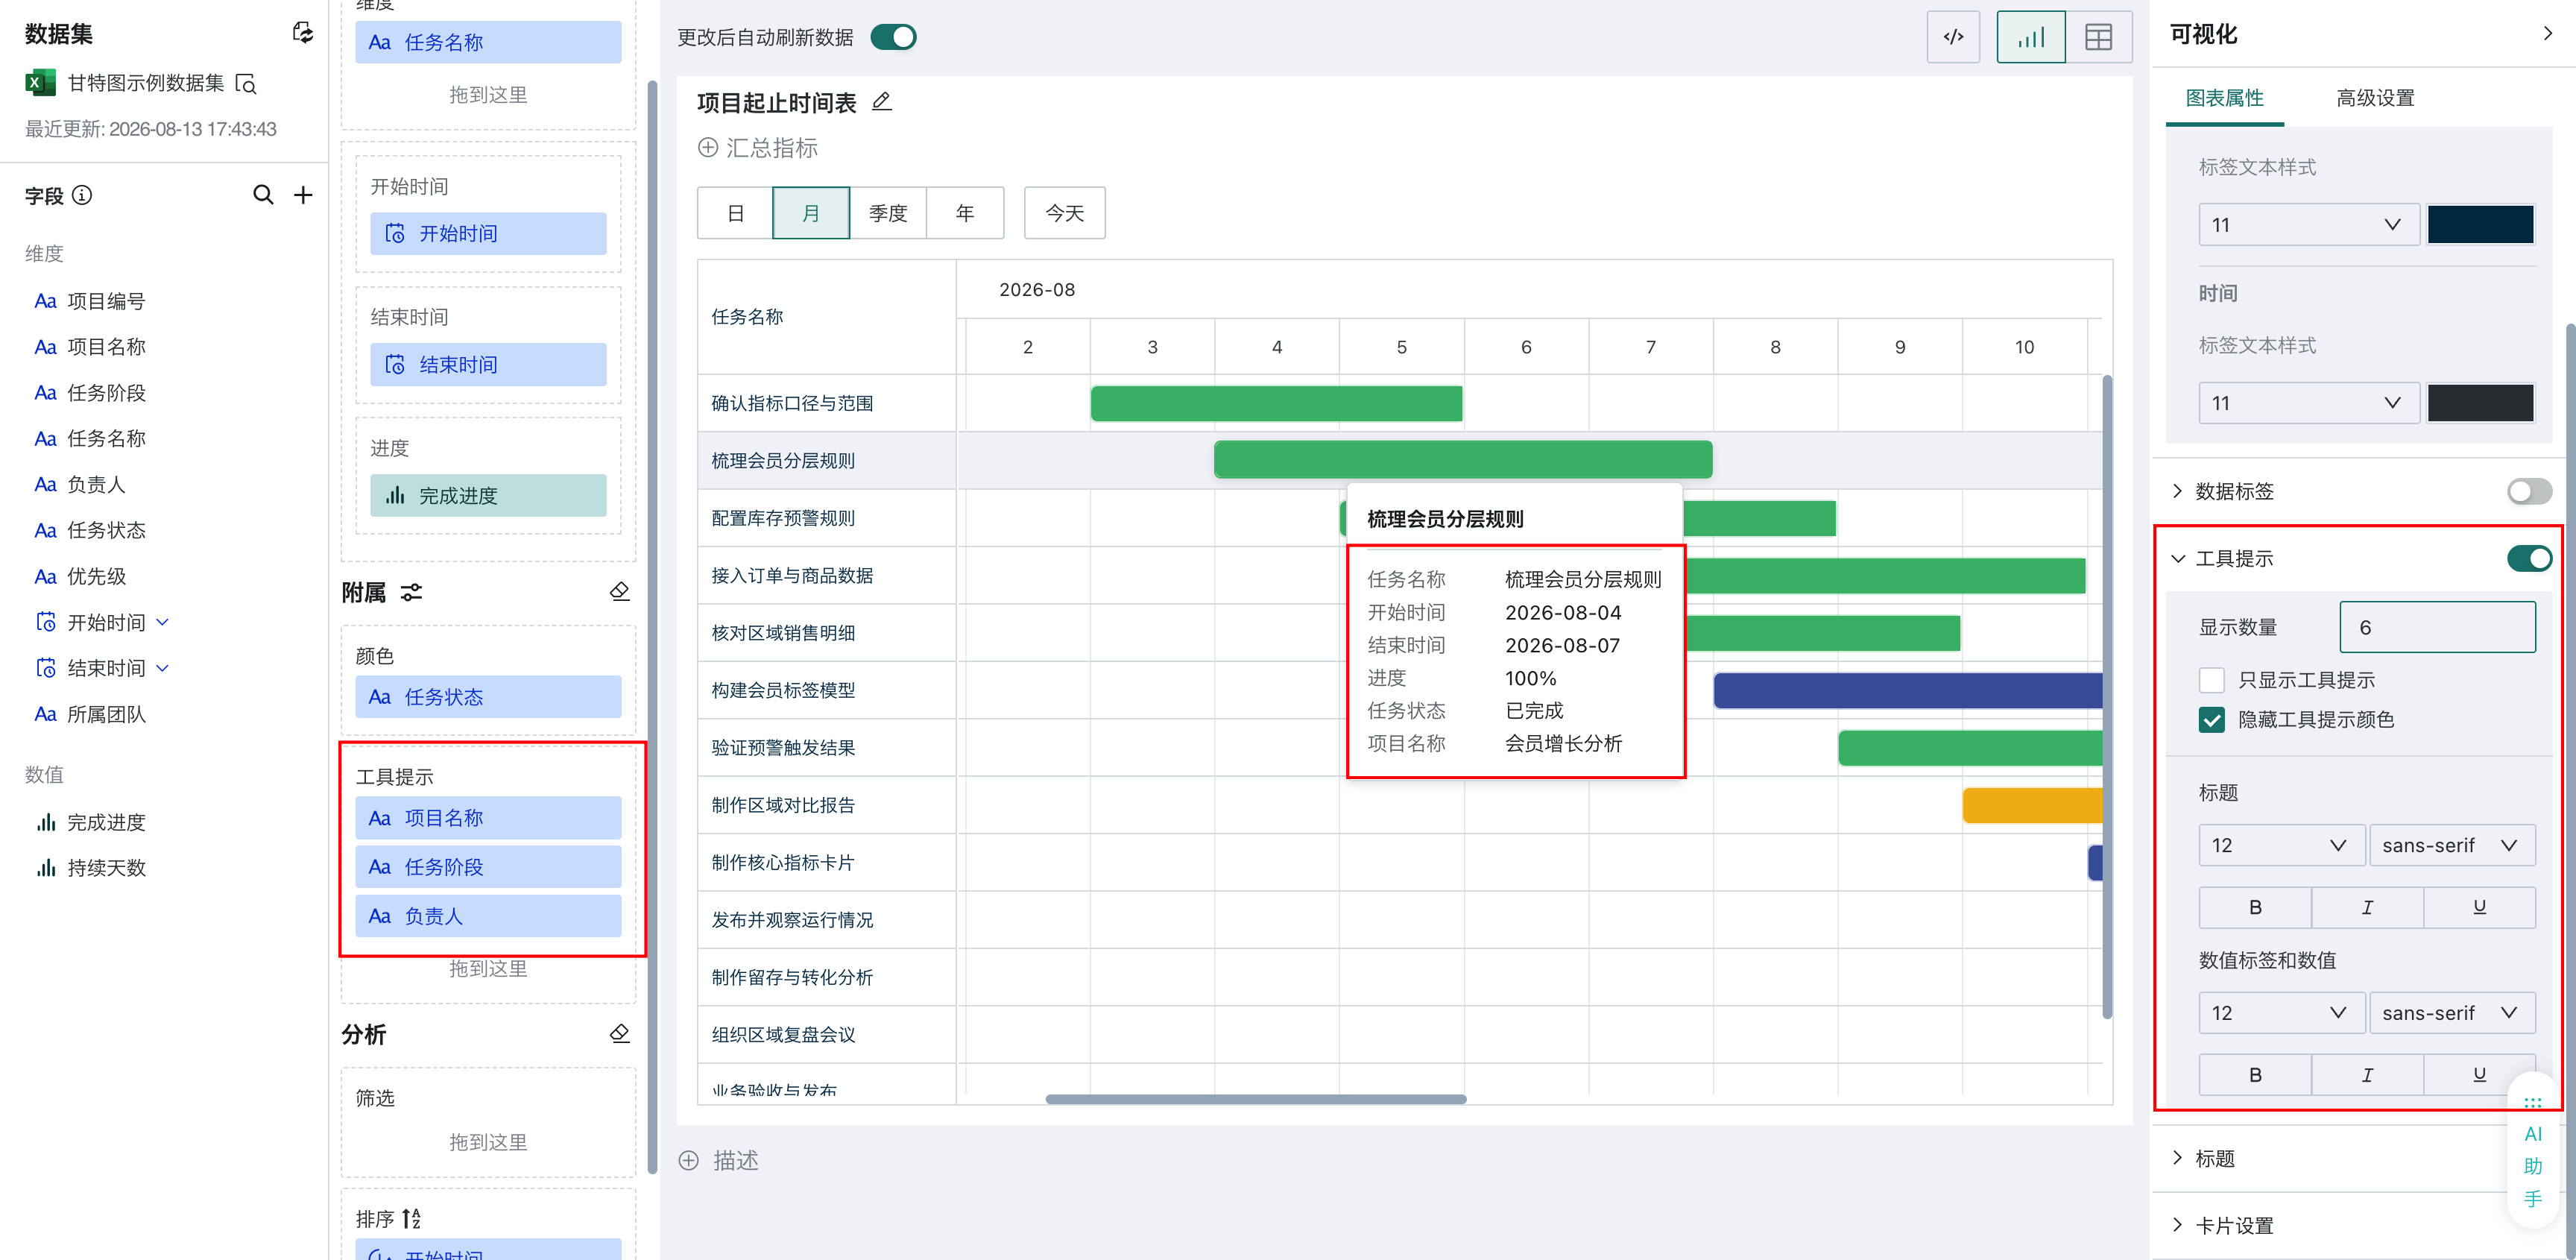Viewport: 2576px width, 1260px height.
Task: Click the 项目名称 pill under 工具提示
Action: 488,818
